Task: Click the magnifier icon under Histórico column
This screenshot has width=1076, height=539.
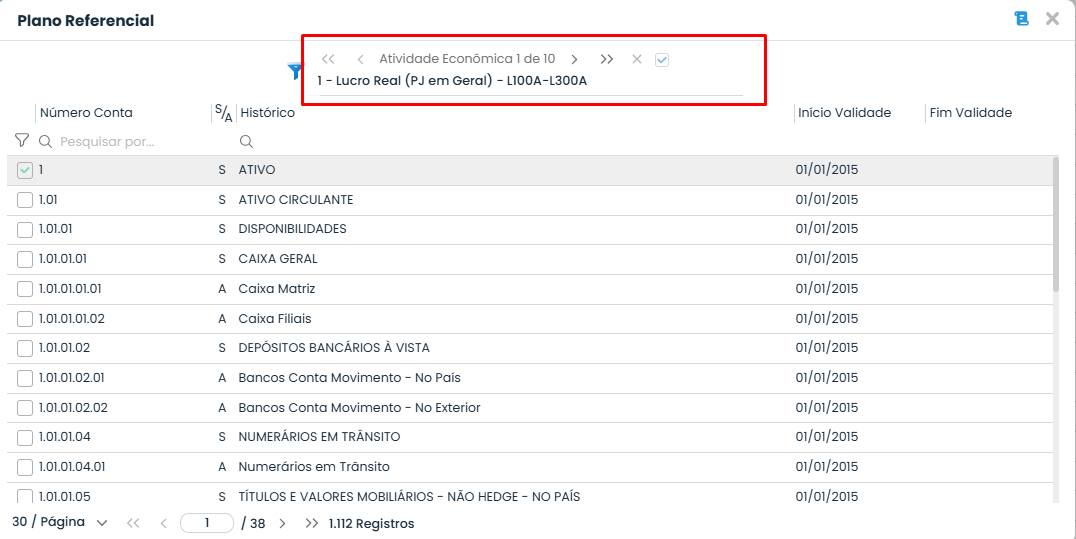Action: [x=246, y=141]
